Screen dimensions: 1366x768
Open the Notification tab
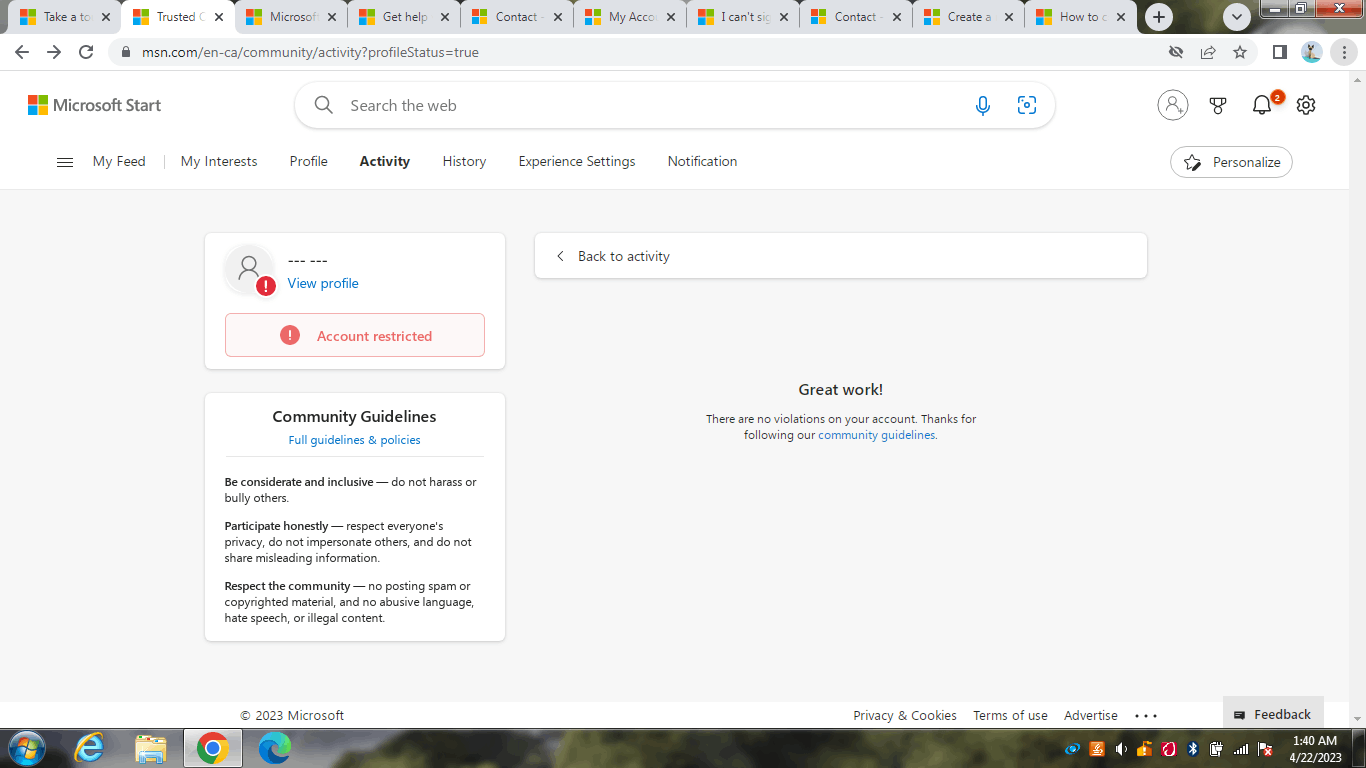[x=703, y=161]
